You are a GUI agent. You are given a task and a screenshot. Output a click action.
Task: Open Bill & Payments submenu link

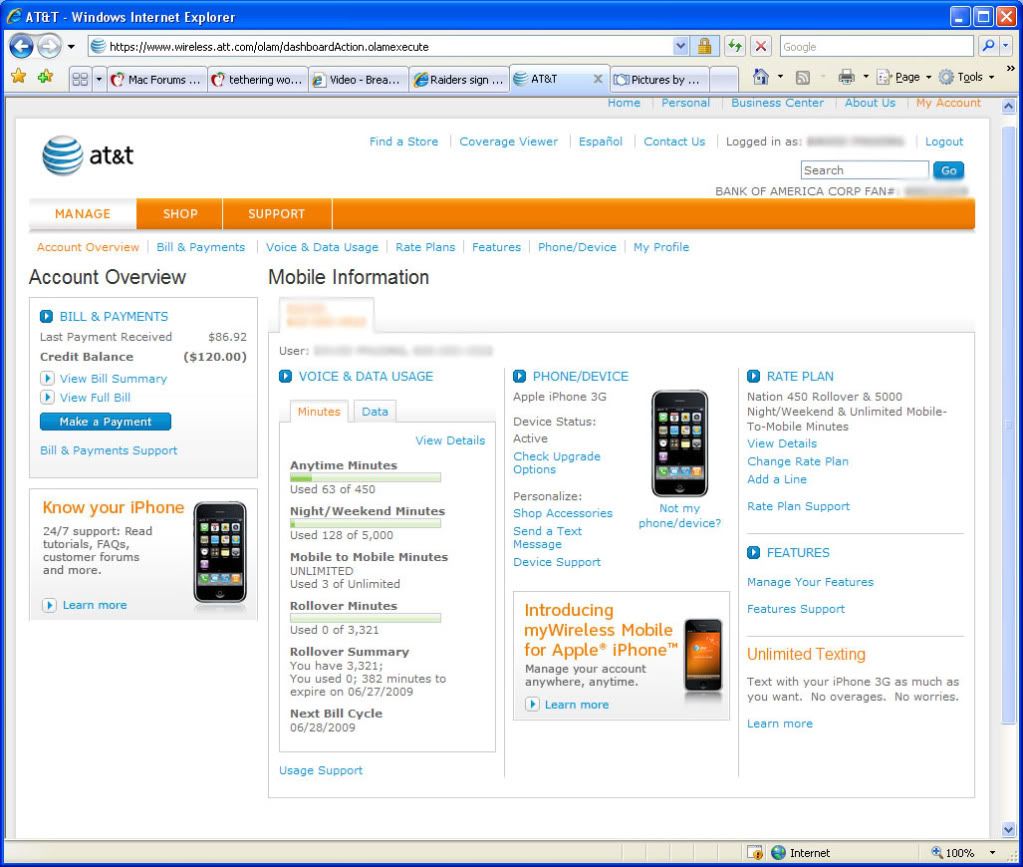click(201, 247)
